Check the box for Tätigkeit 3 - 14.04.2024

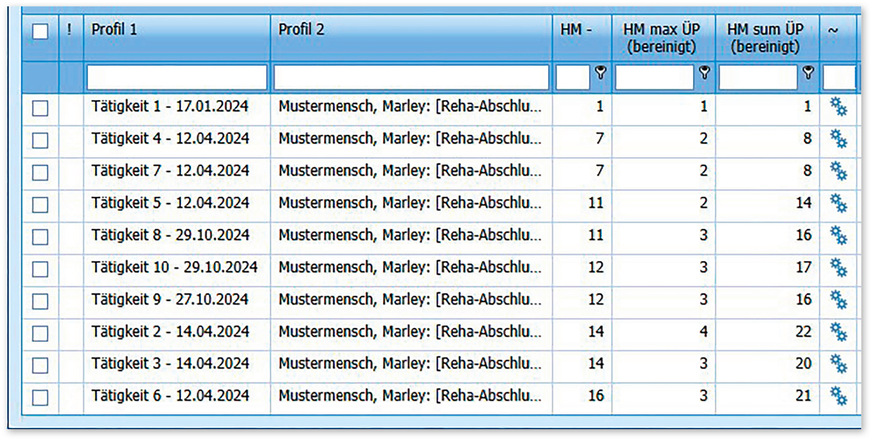[40, 365]
